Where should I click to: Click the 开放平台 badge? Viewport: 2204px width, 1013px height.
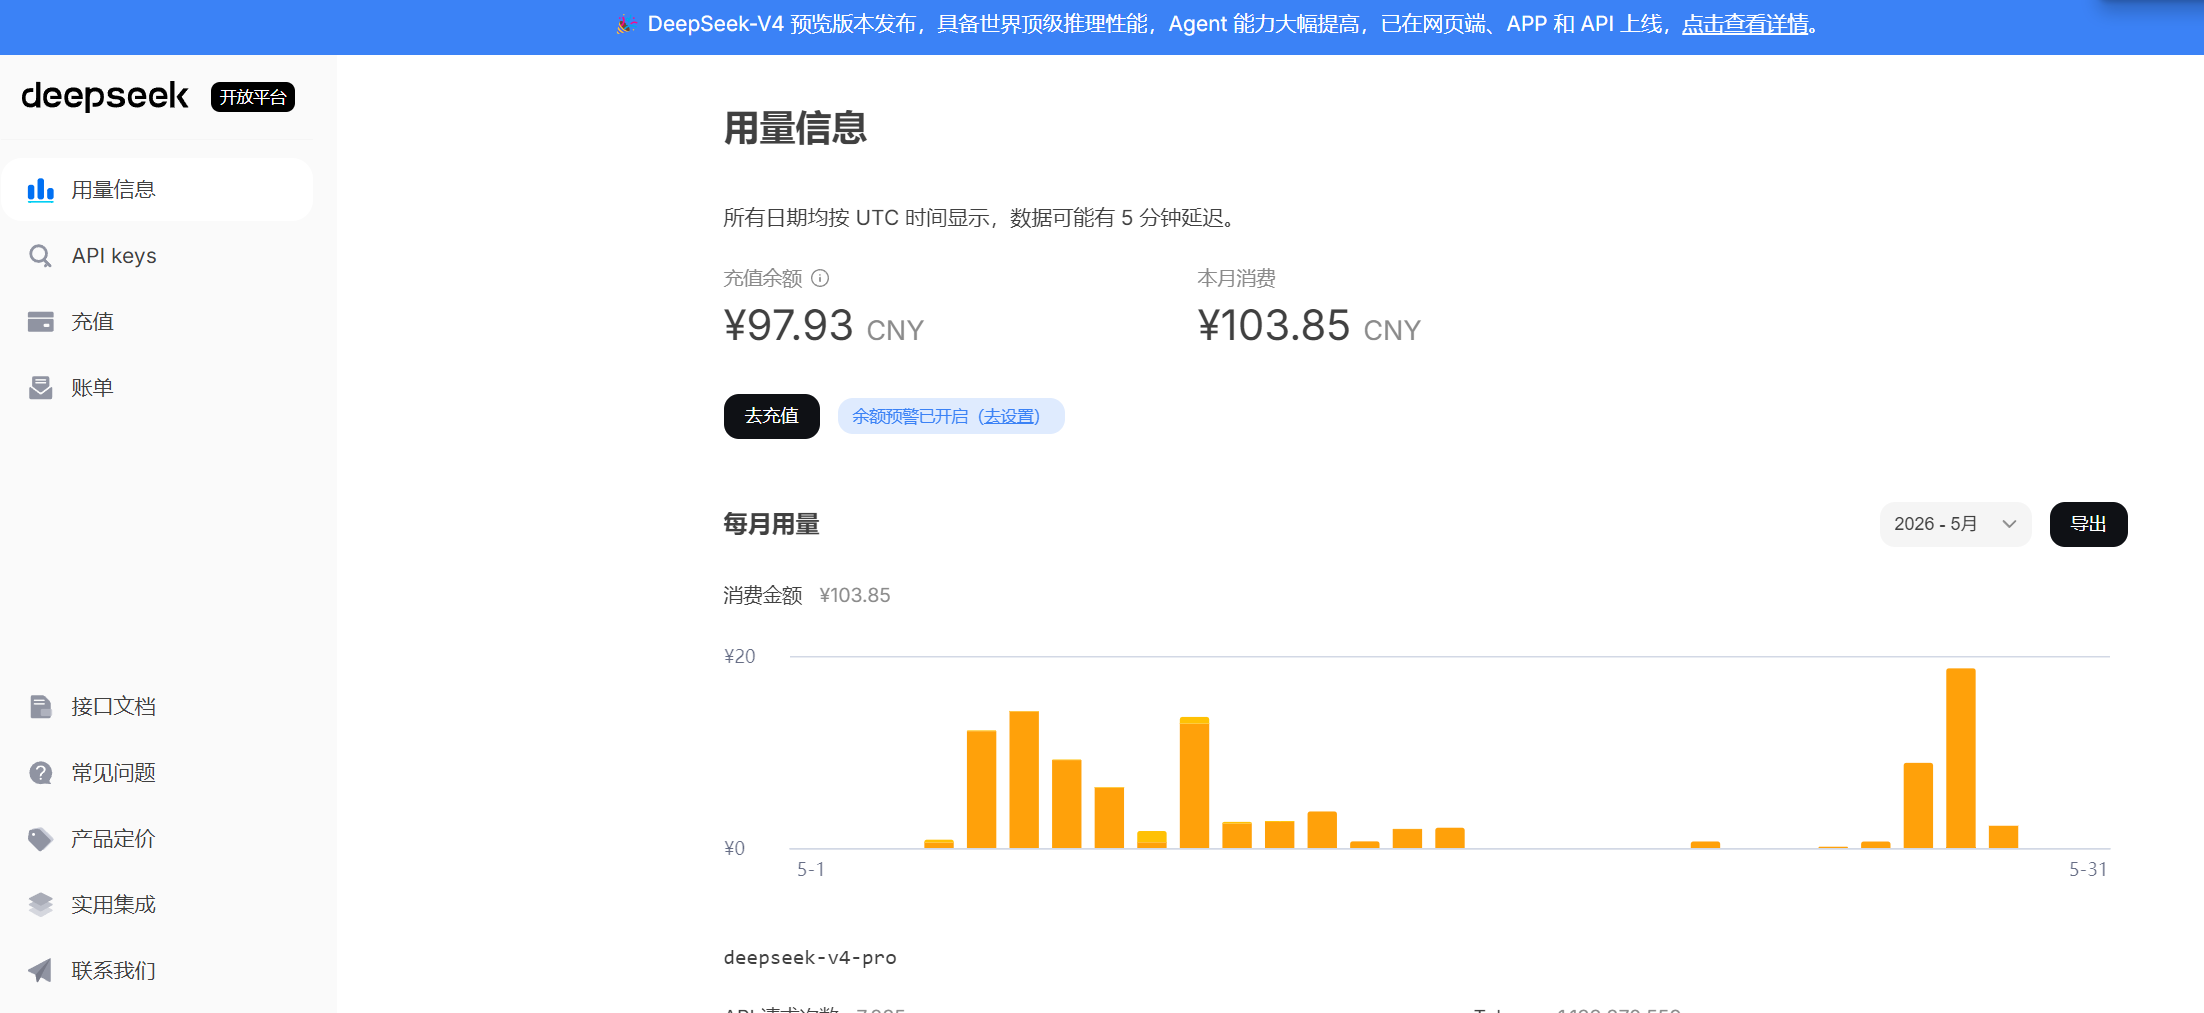[253, 97]
